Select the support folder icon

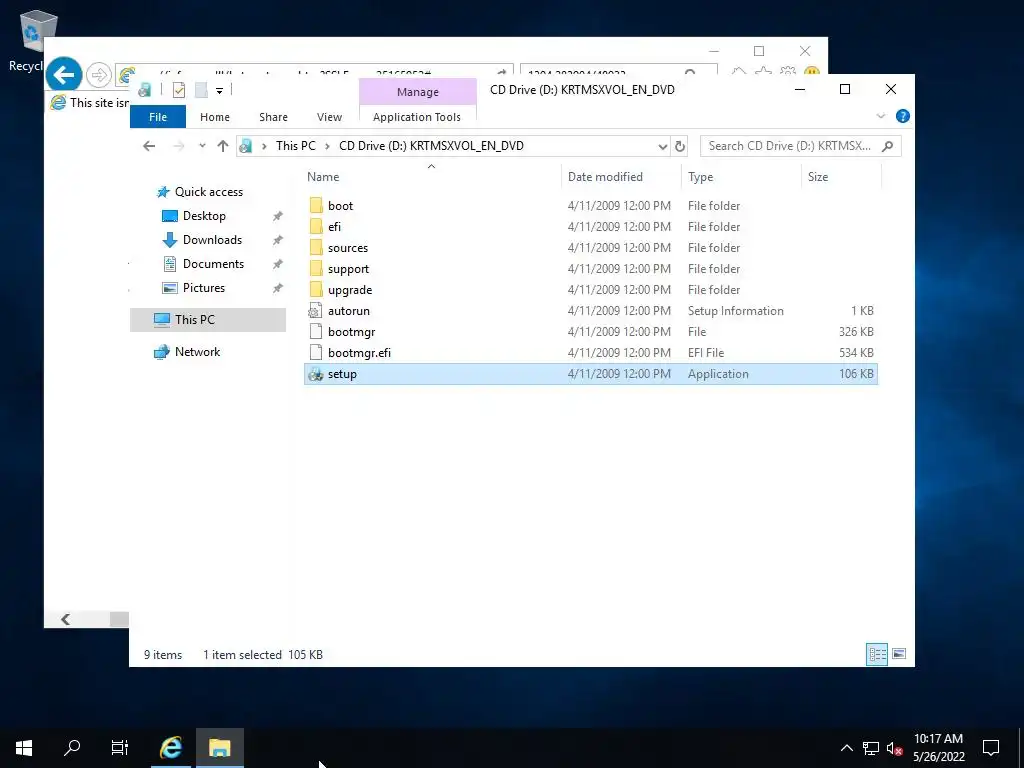coord(316,268)
